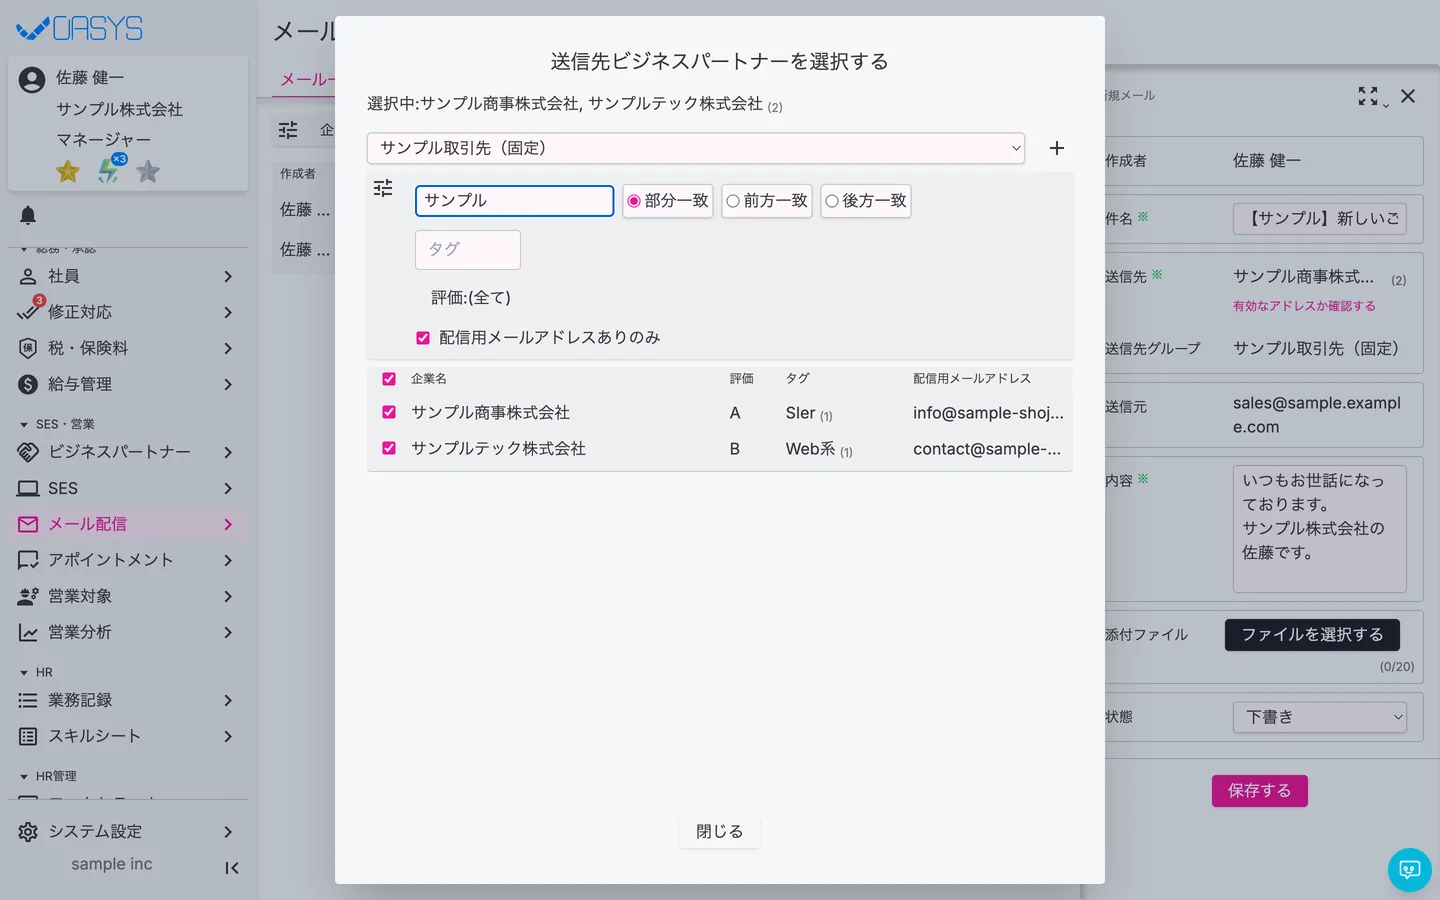Click the filter icon in background mail list
Image resolution: width=1440 pixels, height=900 pixels.
point(288,130)
